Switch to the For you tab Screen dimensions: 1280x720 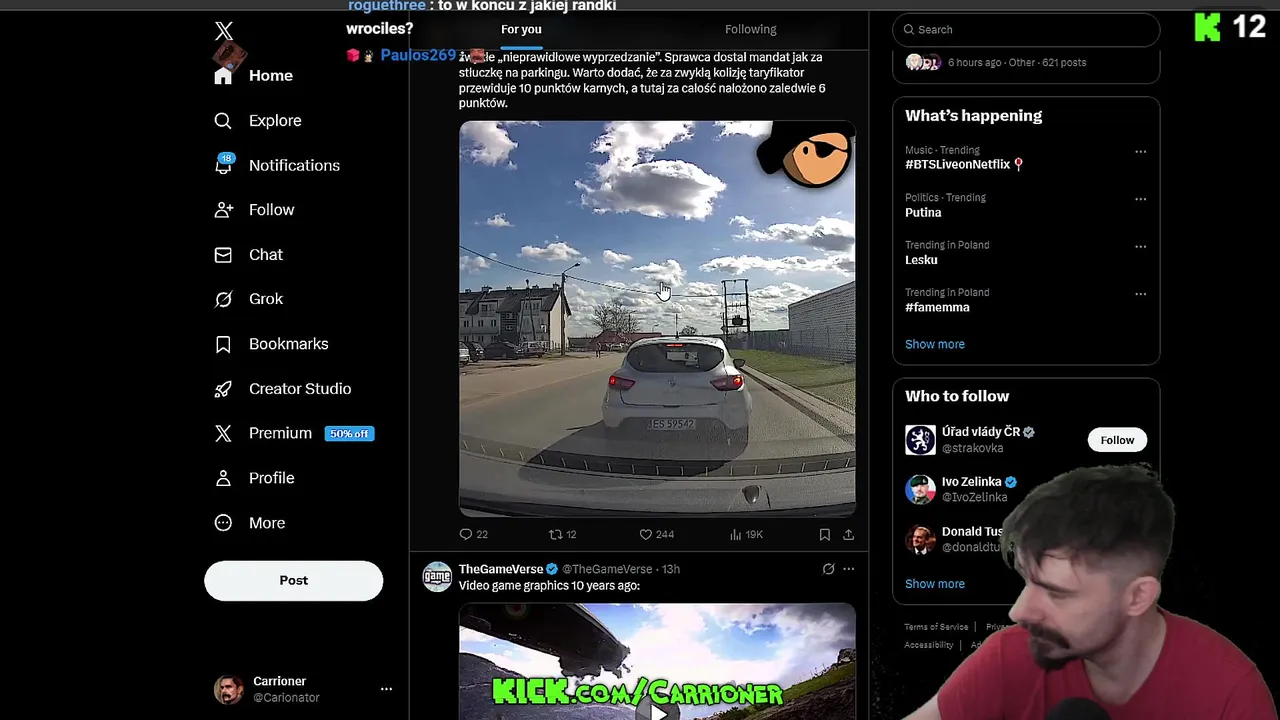[x=521, y=29]
